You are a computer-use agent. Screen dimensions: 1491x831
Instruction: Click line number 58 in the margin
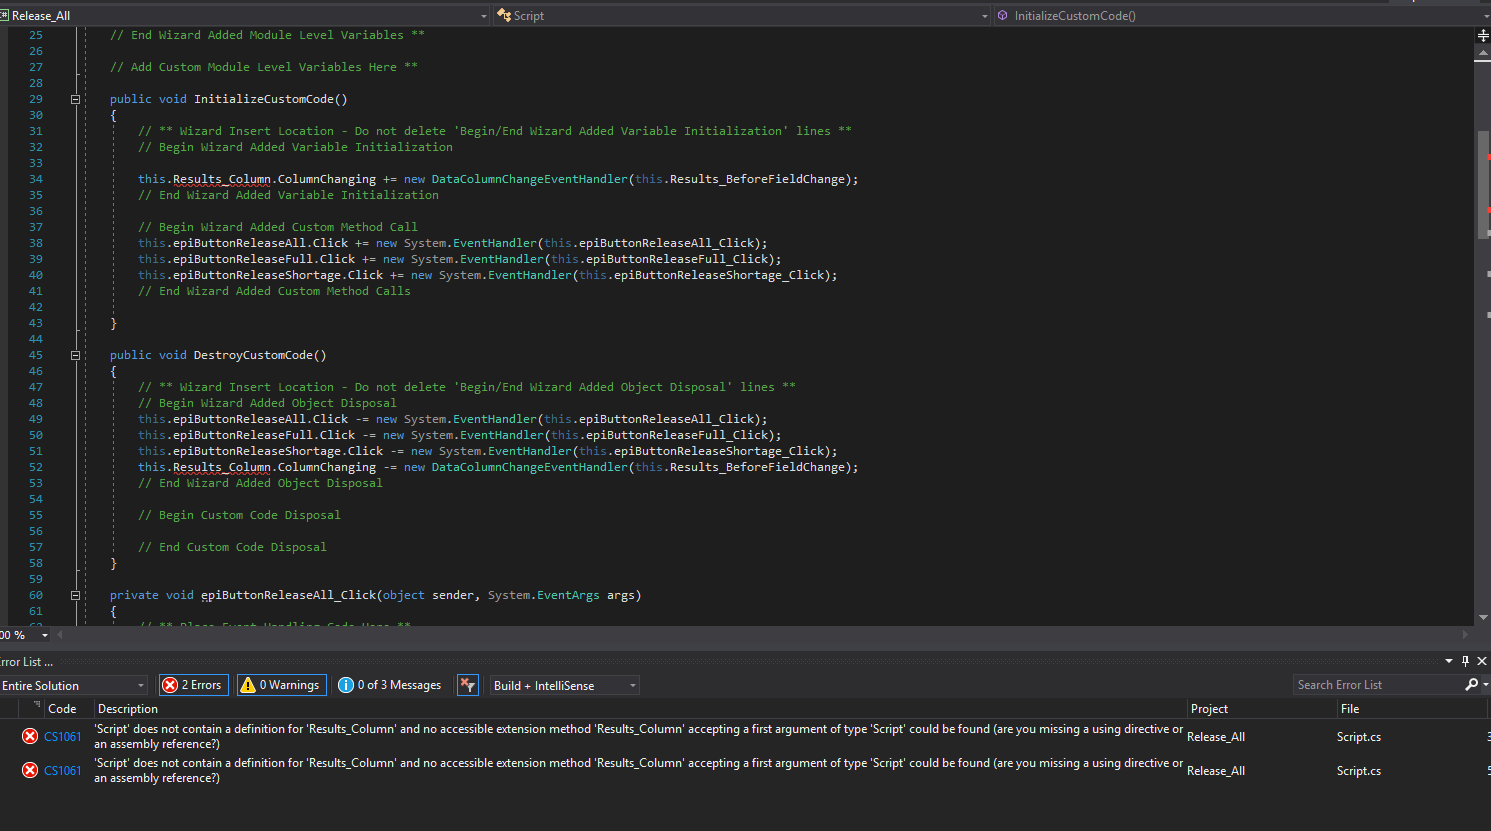[x=36, y=563]
